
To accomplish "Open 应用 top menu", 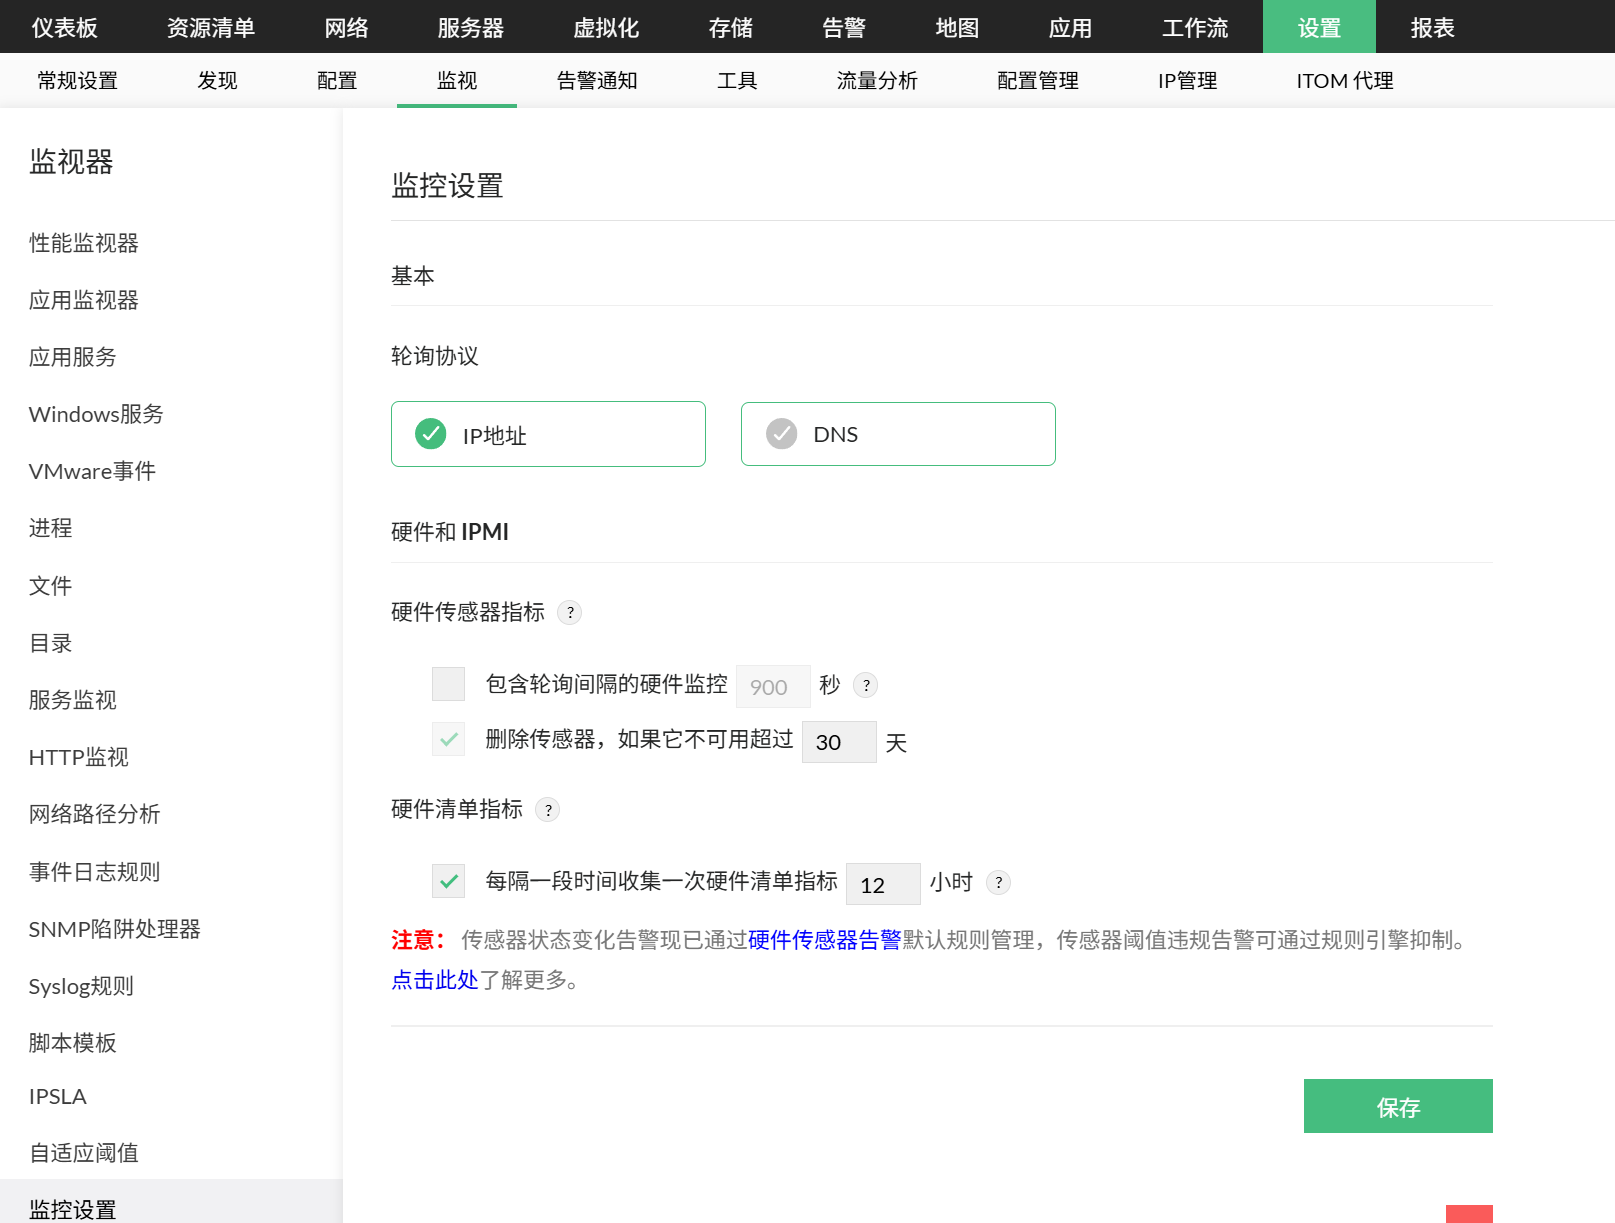I will [1070, 27].
